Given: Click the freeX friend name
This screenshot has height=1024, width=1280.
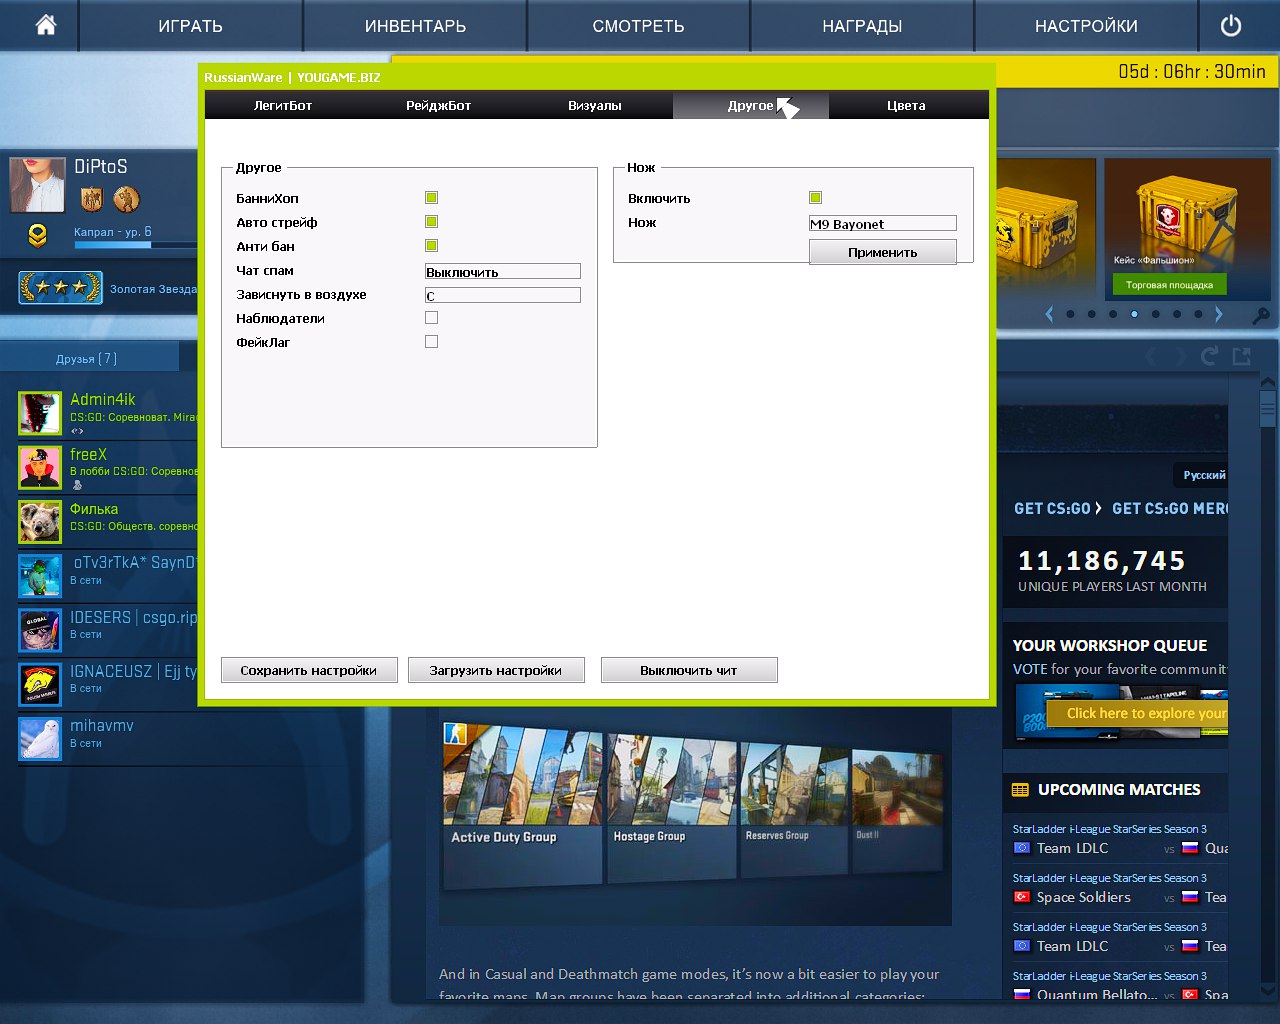Looking at the screenshot, I should 88,454.
